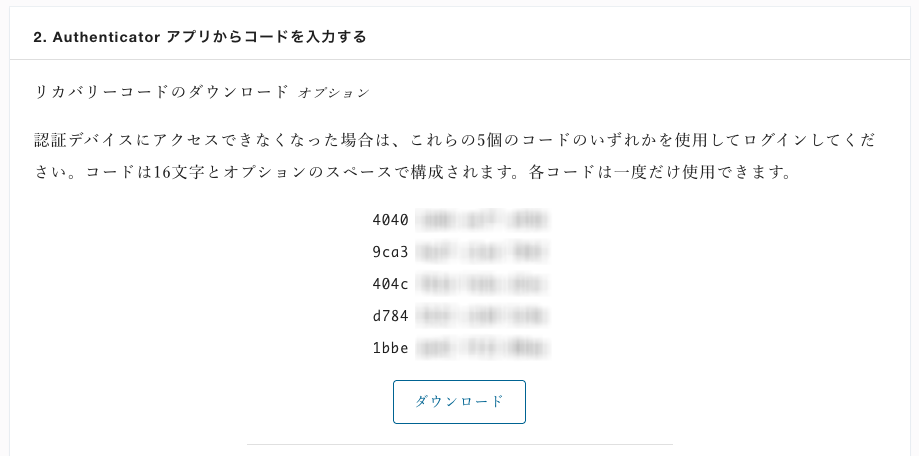This screenshot has width=919, height=456.
Task: Click the ダウンロード button
Action: pos(459,401)
